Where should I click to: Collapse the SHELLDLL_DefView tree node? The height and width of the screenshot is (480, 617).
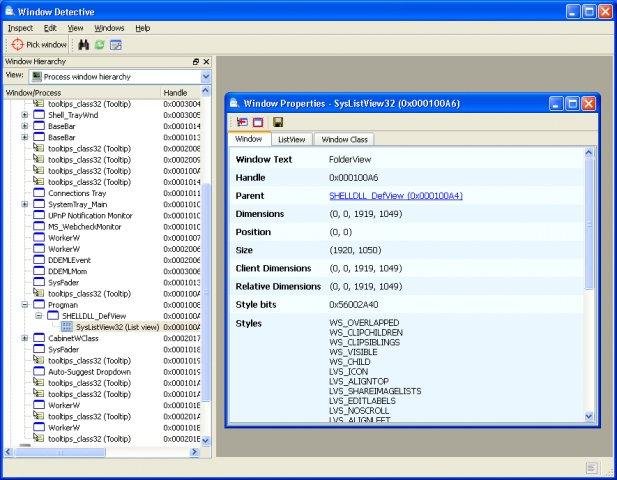pos(39,316)
